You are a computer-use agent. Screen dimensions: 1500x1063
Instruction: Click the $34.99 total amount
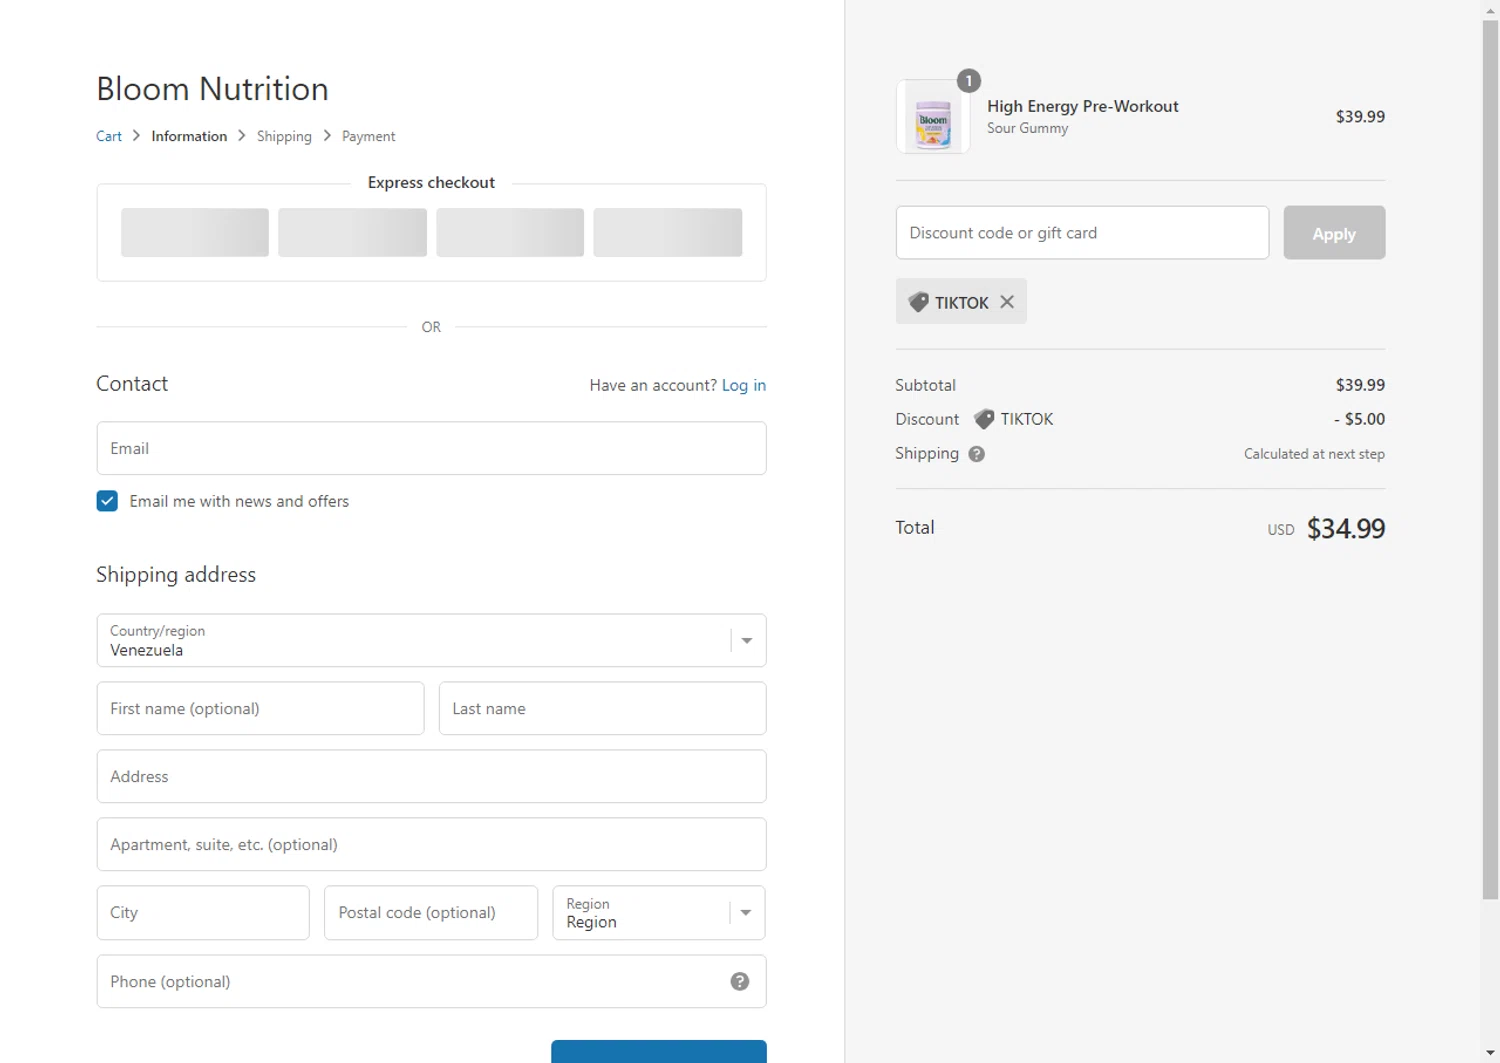point(1346,528)
